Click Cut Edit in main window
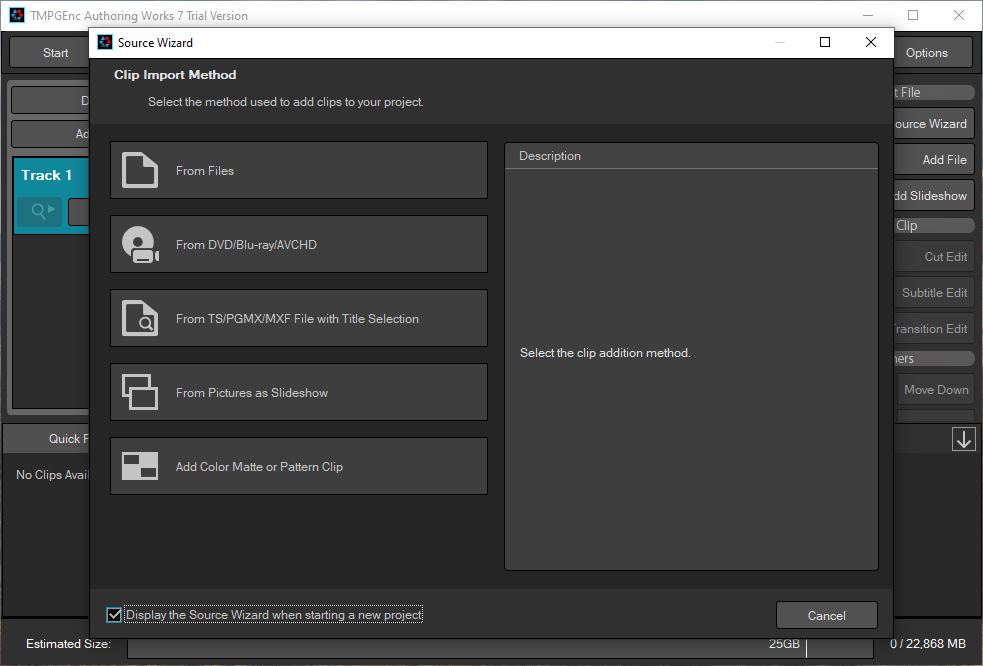This screenshot has width=983, height=666. point(933,256)
